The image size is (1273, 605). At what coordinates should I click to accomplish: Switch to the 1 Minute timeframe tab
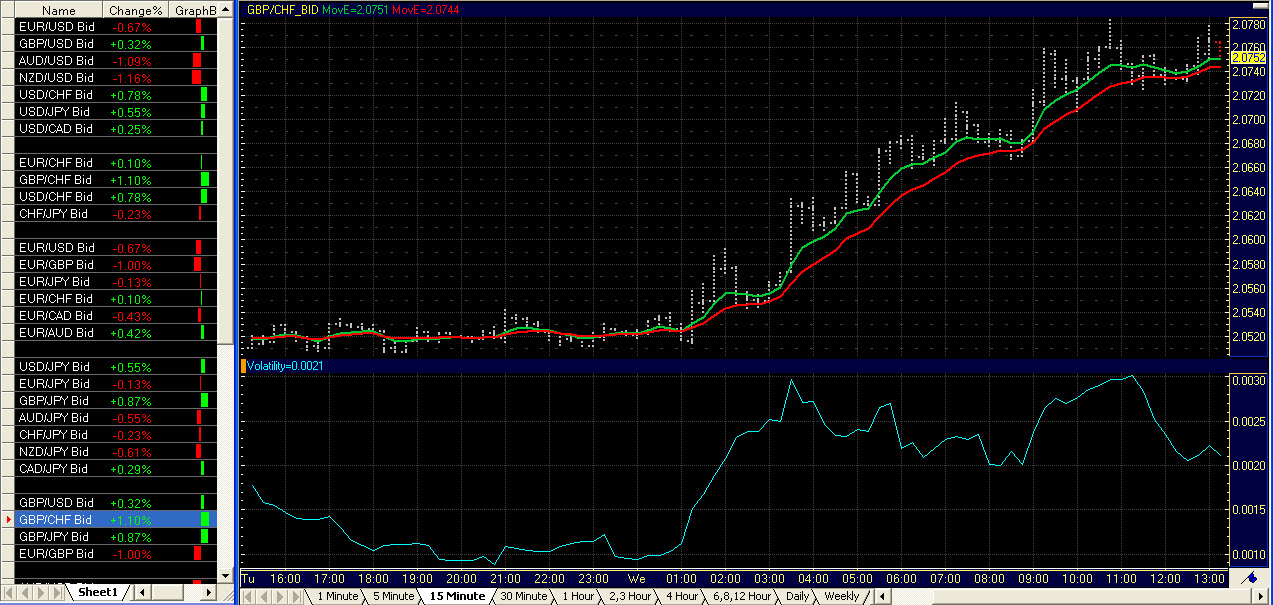pos(337,597)
